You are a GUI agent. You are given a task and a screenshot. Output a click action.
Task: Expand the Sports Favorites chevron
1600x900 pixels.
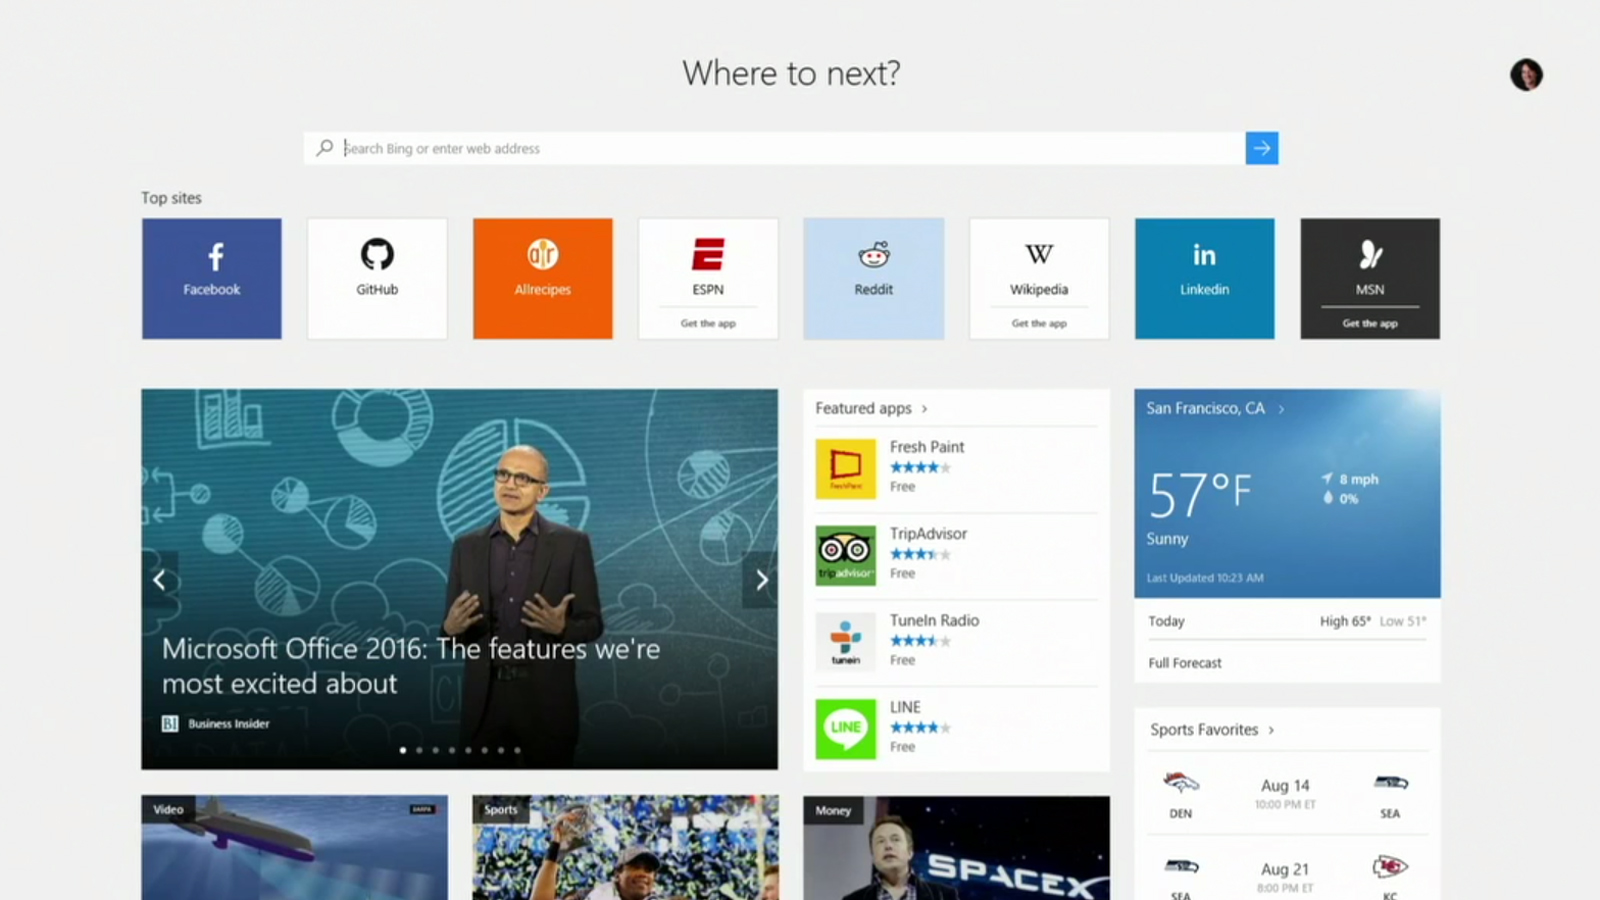[x=1271, y=730]
